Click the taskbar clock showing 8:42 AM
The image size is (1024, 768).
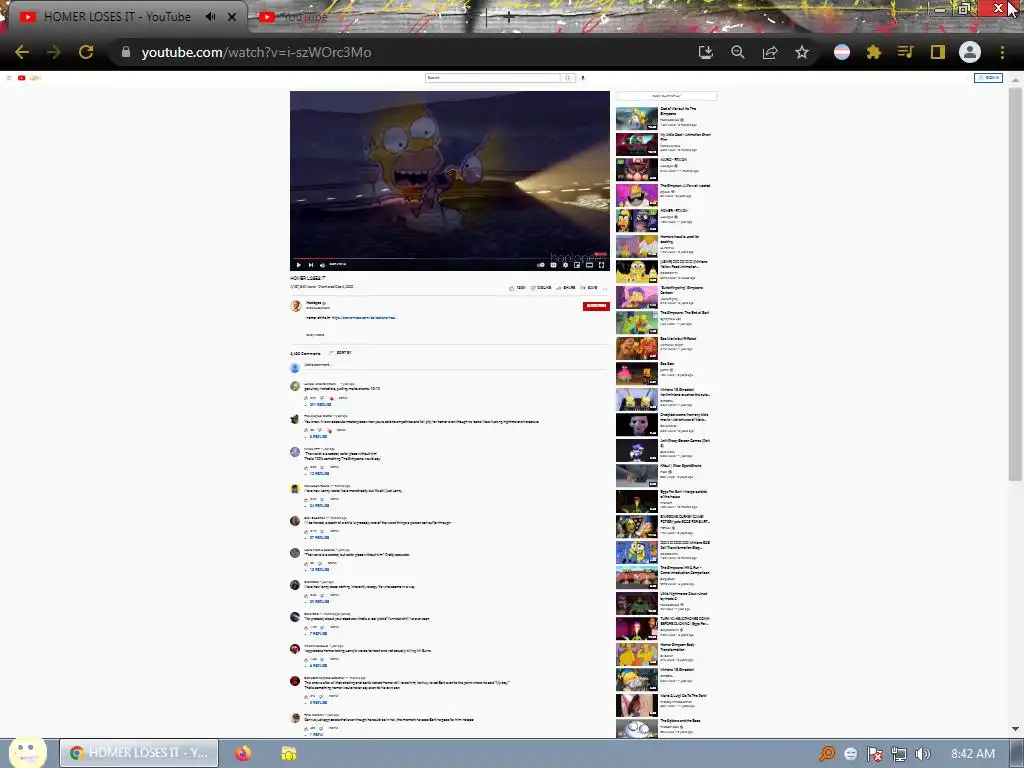973,754
